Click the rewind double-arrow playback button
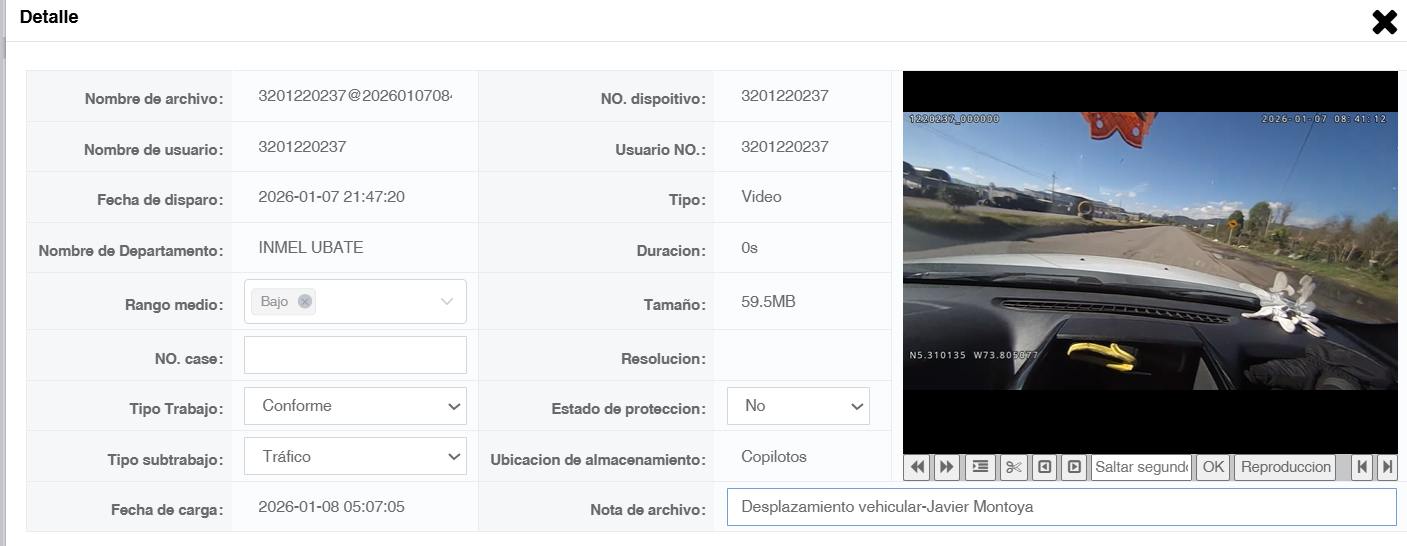The width and height of the screenshot is (1407, 546). click(917, 467)
